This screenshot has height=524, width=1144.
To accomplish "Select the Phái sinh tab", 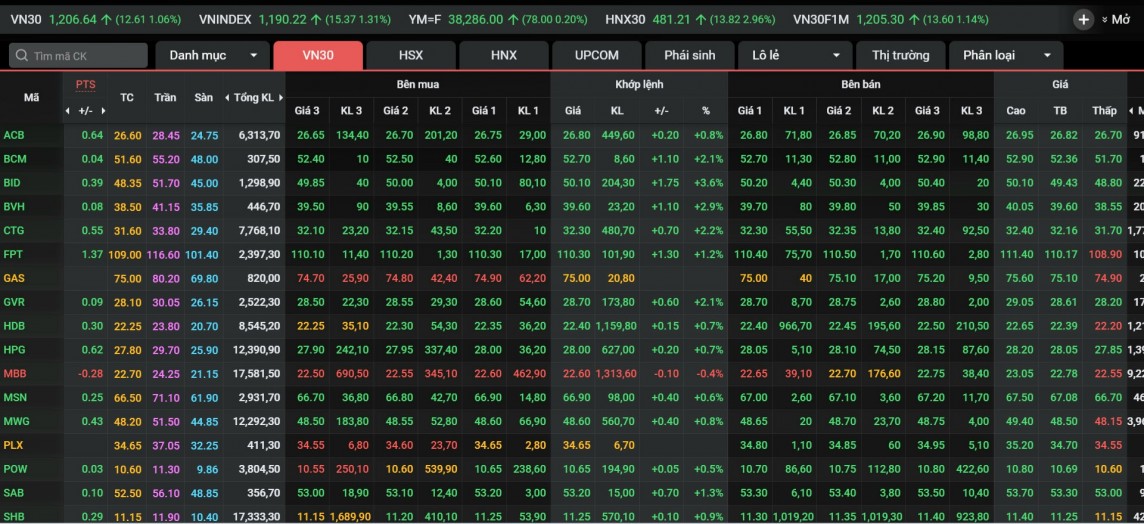I will 689,56.
